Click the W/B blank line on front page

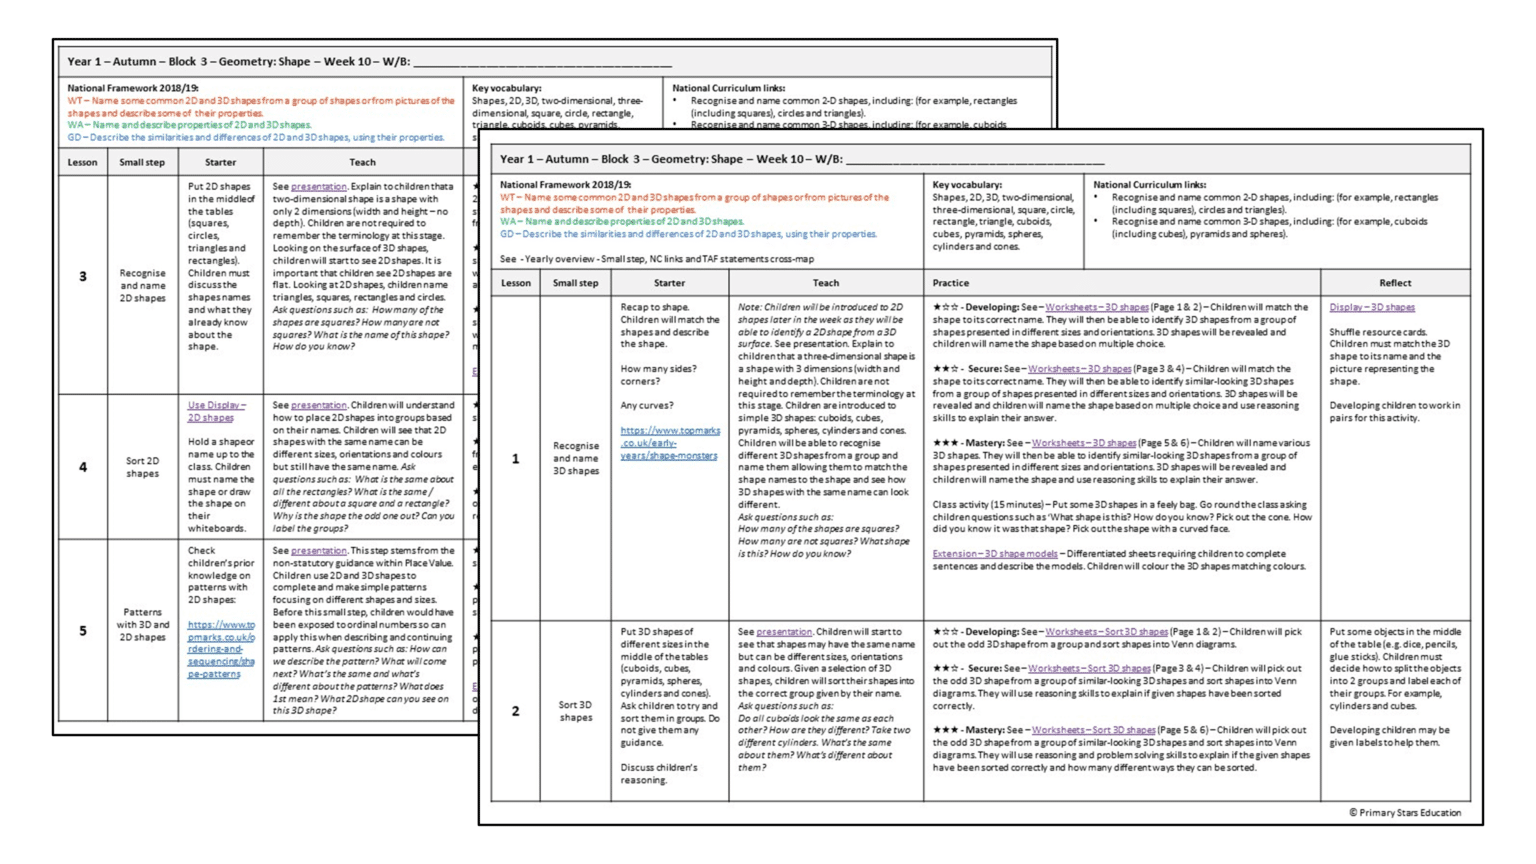(975, 160)
